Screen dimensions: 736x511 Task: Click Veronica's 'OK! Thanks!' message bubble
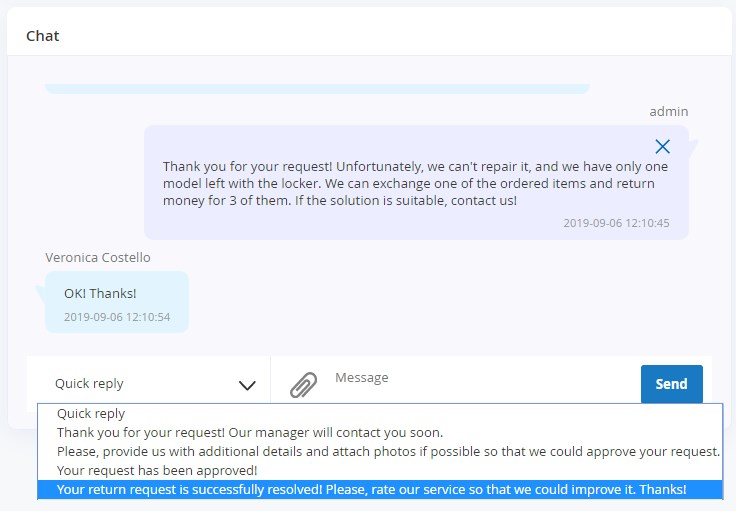117,302
